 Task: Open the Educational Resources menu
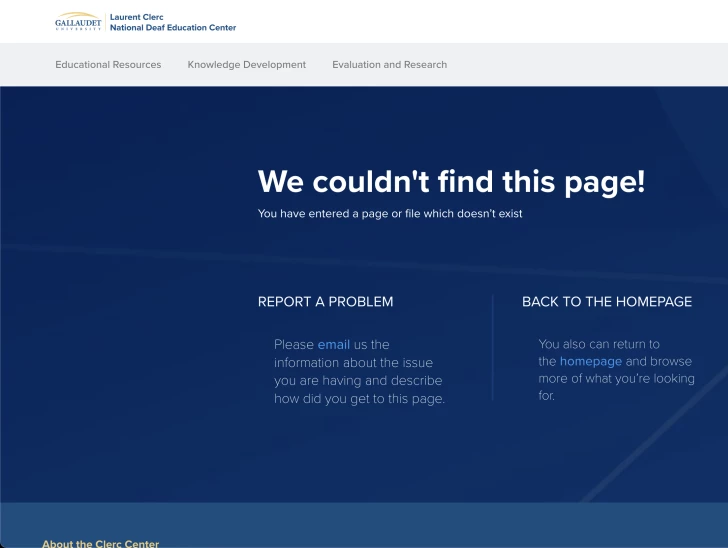click(108, 65)
